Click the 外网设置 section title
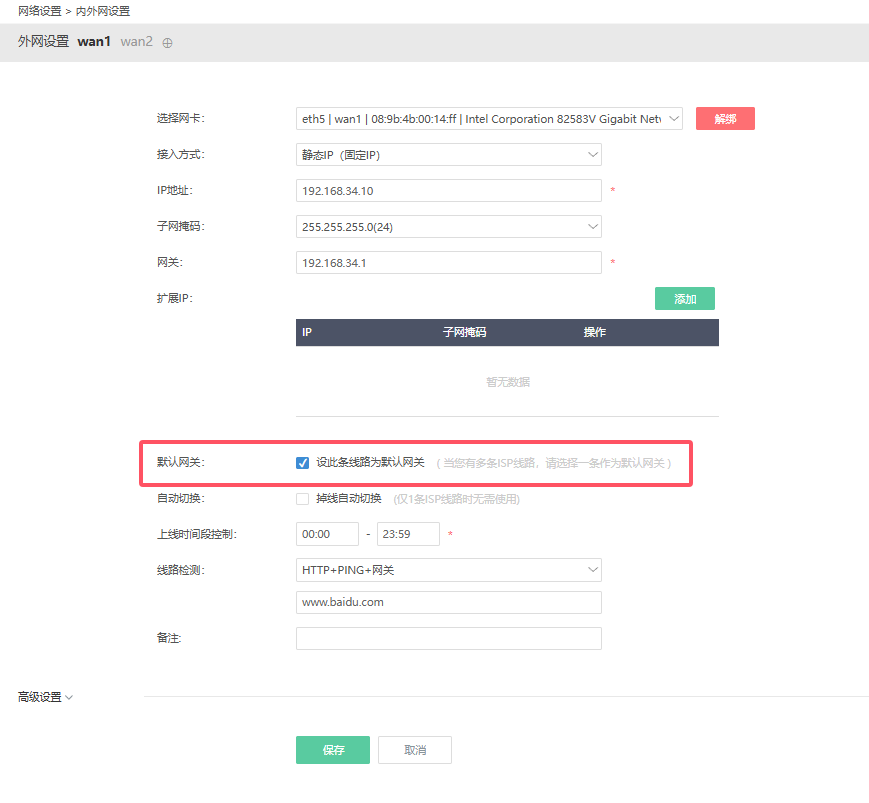 (x=43, y=42)
